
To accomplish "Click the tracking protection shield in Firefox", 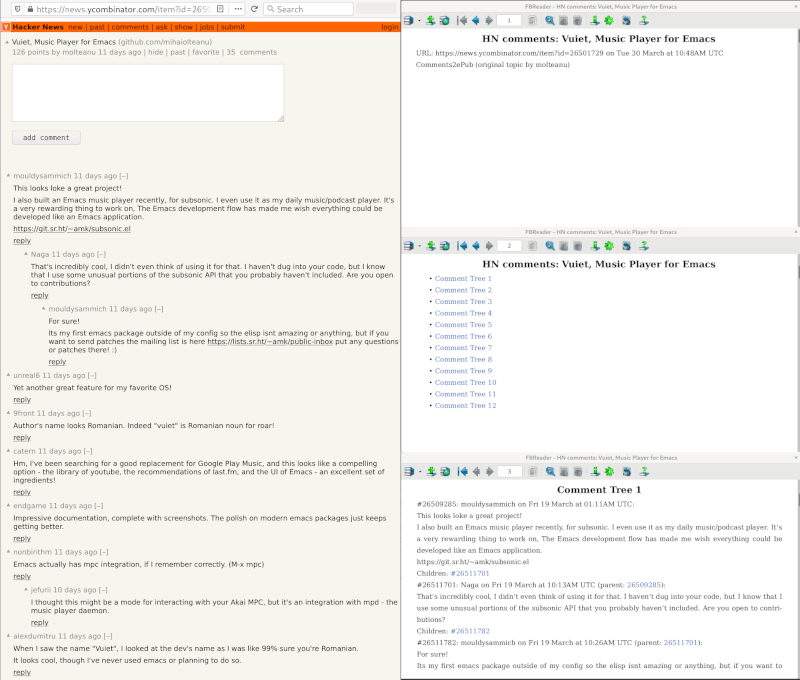I will tap(17, 9).
